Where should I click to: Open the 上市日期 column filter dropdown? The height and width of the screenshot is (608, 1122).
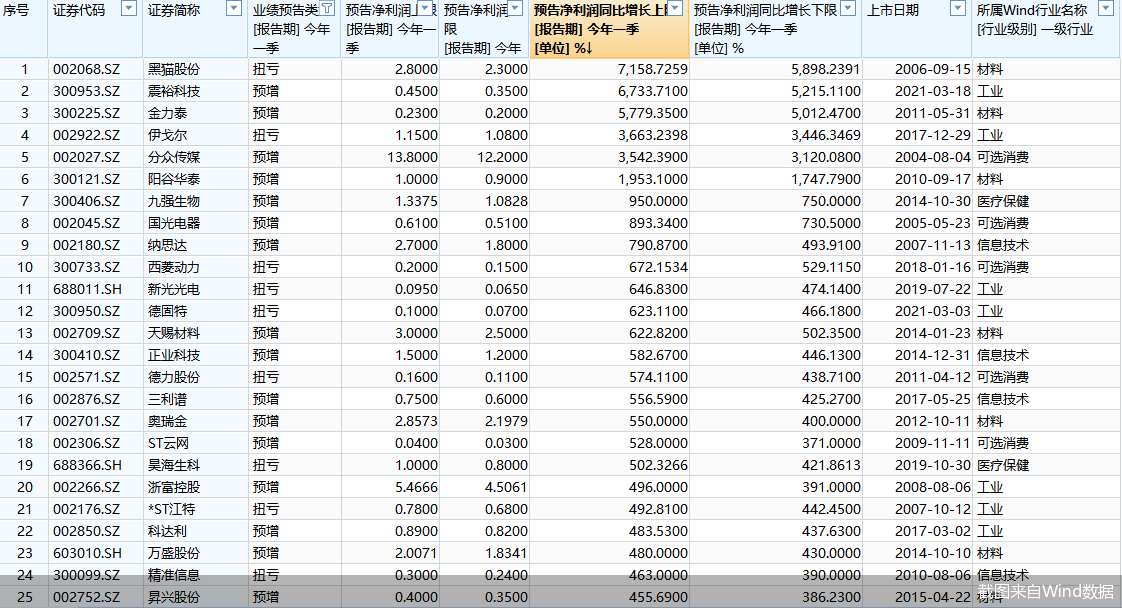coord(958,9)
